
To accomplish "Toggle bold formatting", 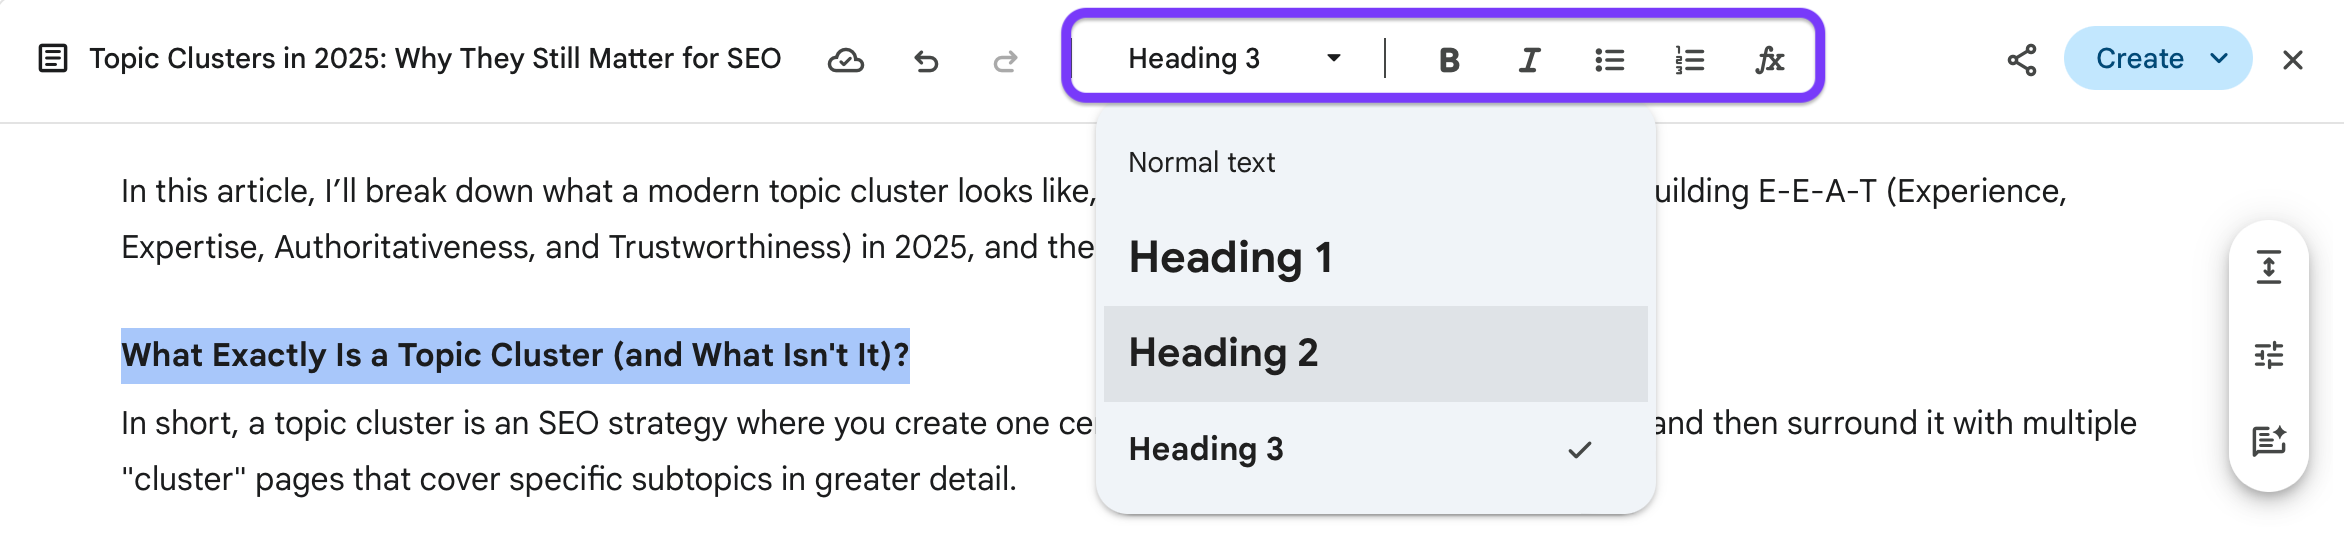I will point(1448,60).
